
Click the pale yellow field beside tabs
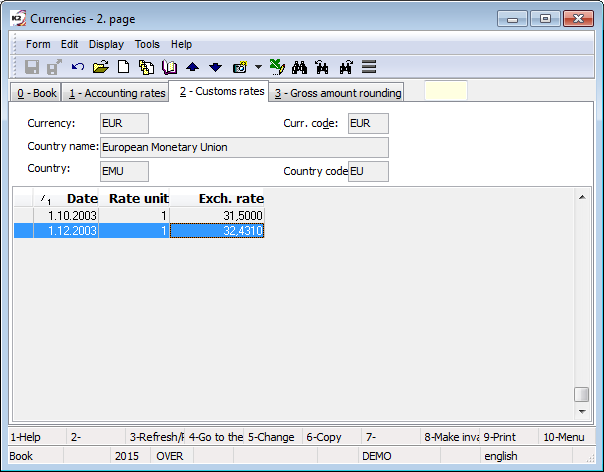[446, 91]
